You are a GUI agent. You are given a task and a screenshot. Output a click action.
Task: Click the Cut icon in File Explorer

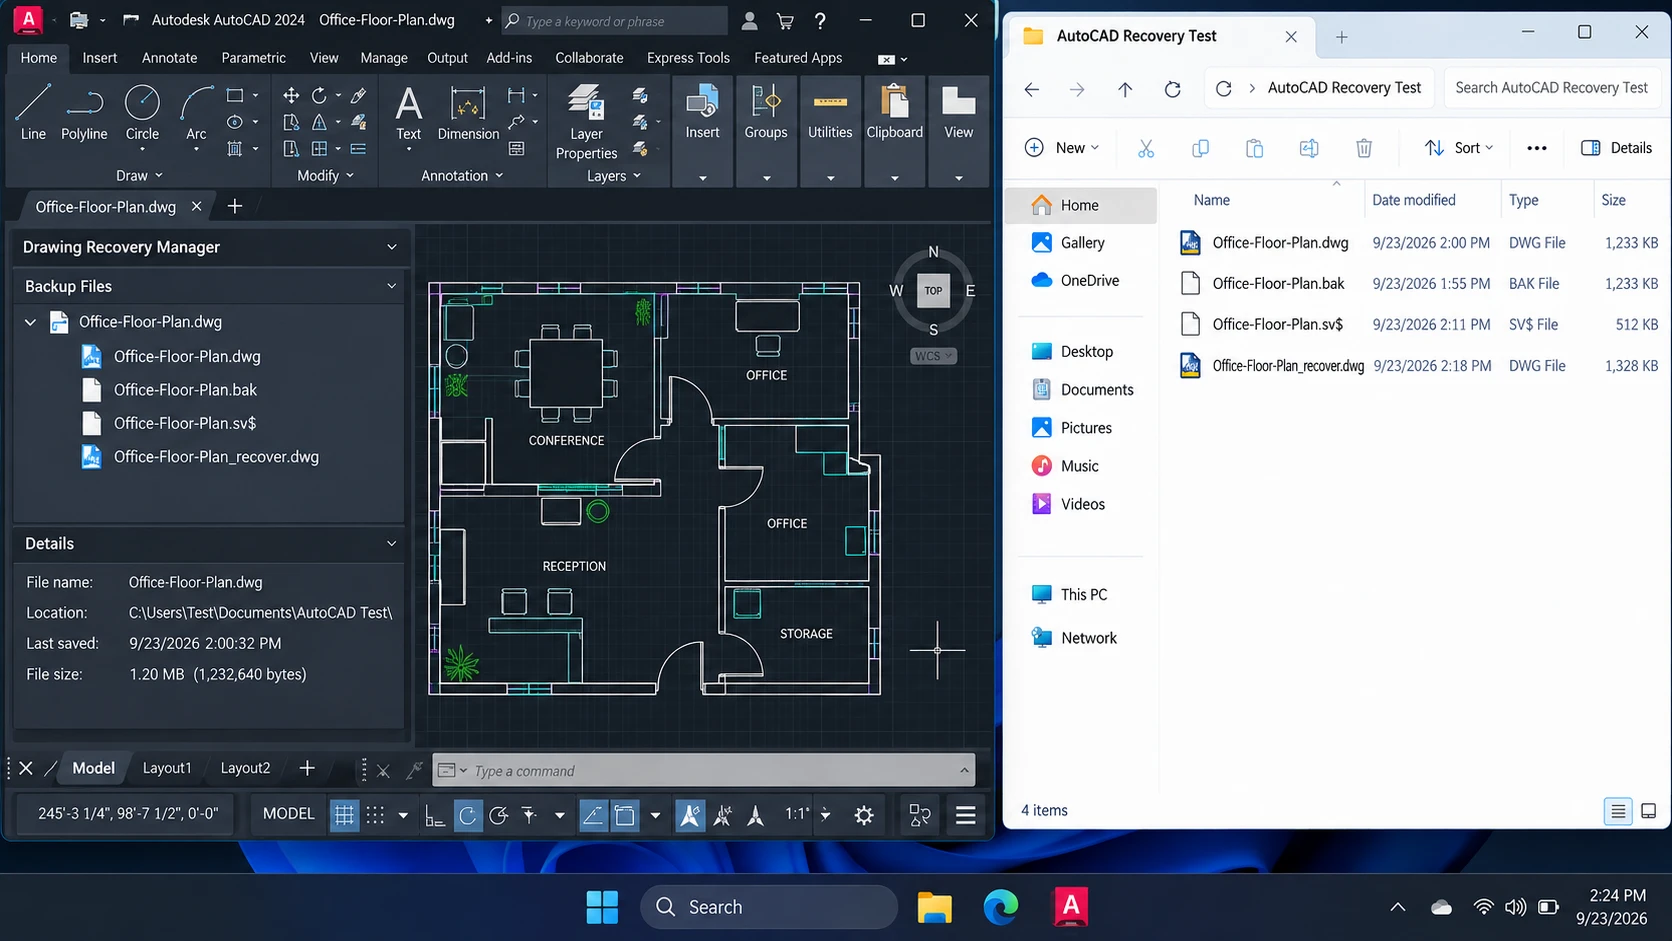click(1146, 148)
